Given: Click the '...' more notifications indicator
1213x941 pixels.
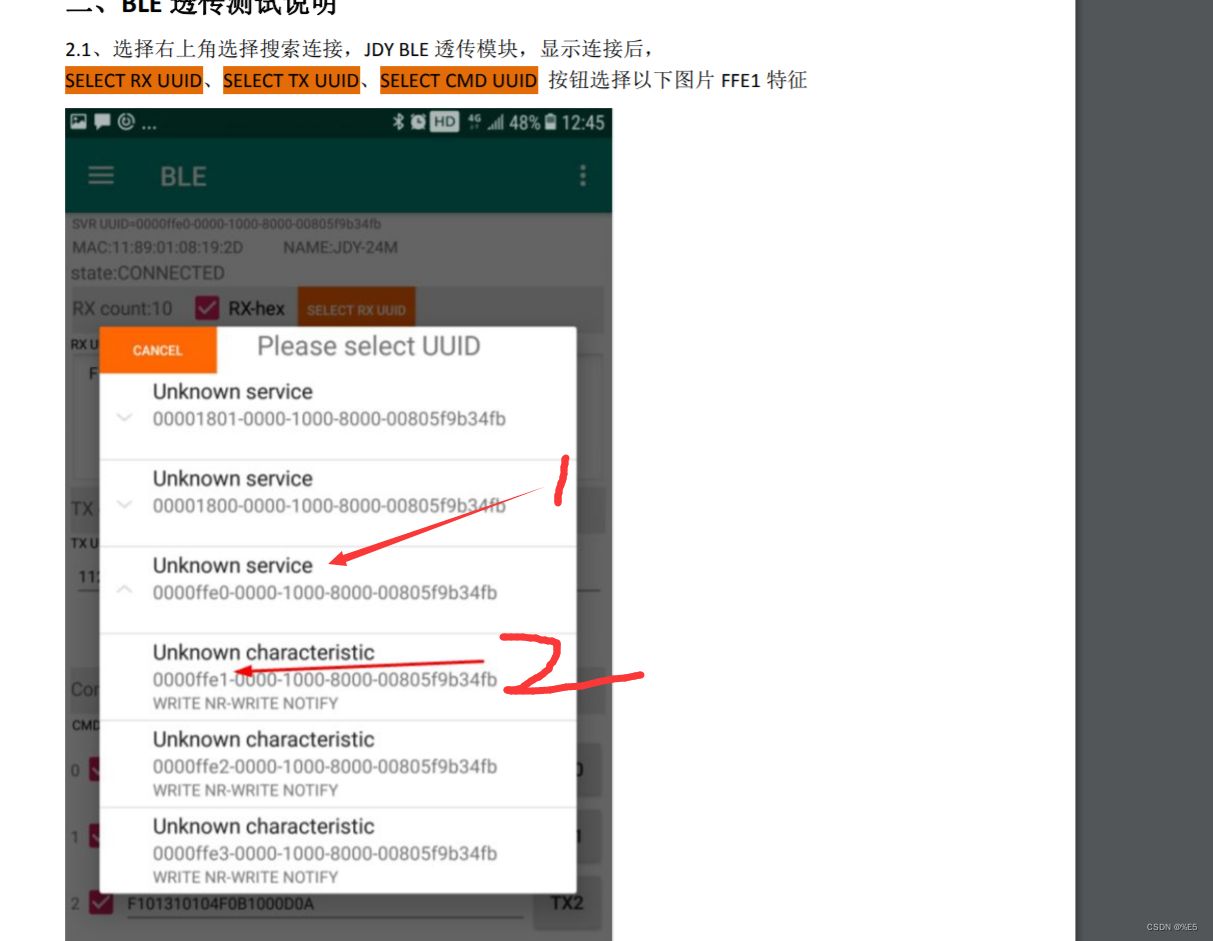Looking at the screenshot, I should 149,124.
